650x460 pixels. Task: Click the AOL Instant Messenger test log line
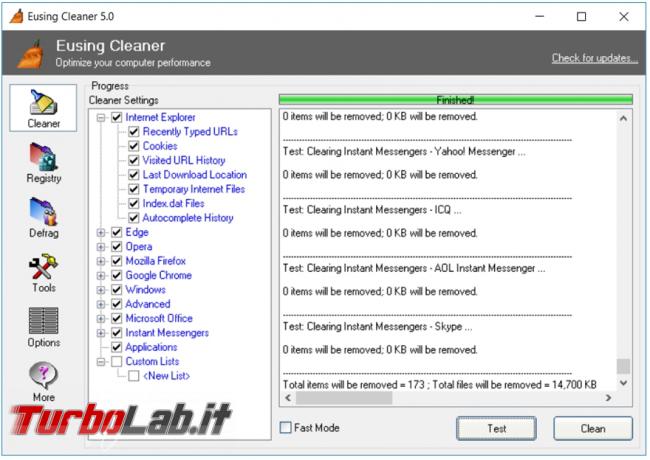(x=414, y=268)
